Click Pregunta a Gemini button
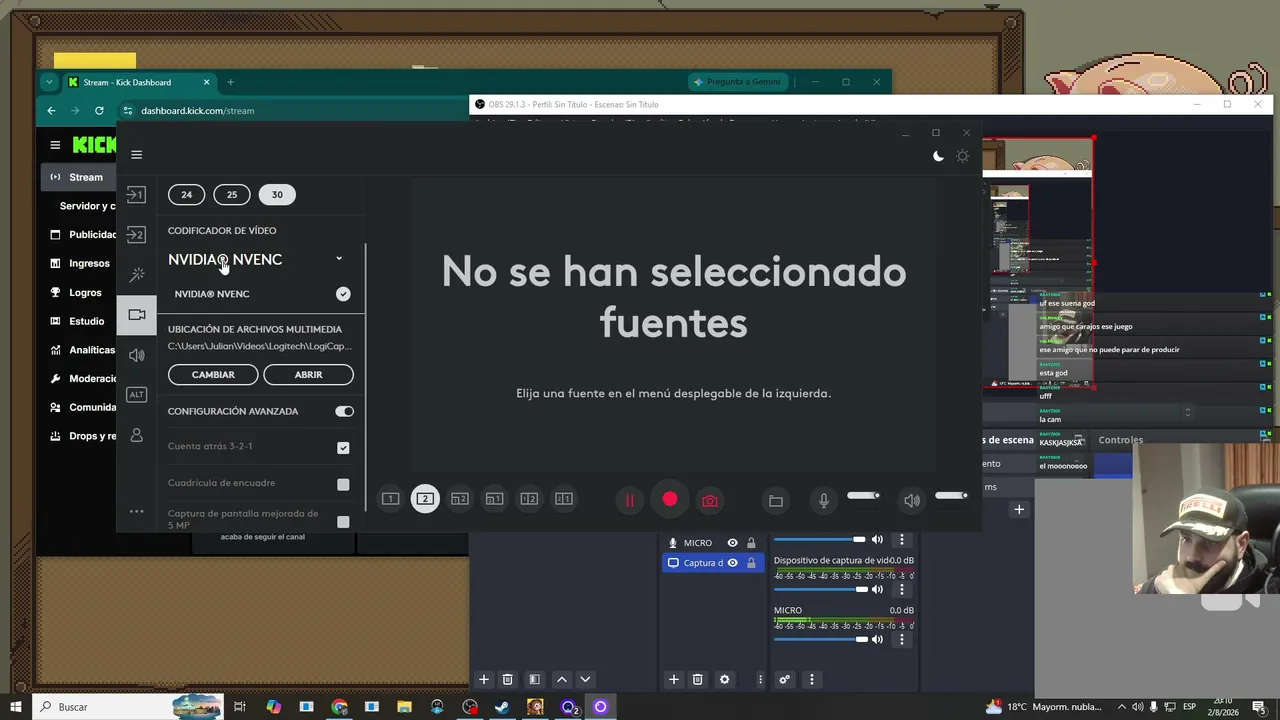Screen dimensions: 1280x720 [x=738, y=82]
